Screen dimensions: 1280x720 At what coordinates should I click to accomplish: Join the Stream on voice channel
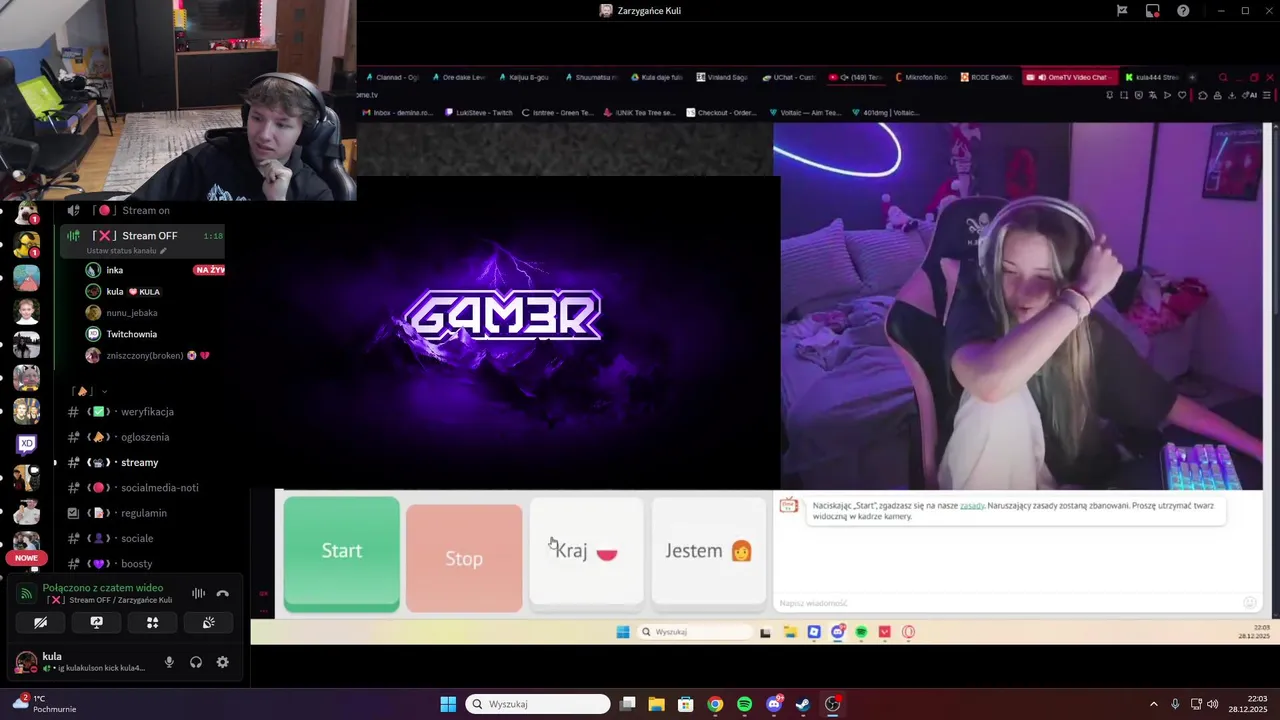click(x=147, y=210)
